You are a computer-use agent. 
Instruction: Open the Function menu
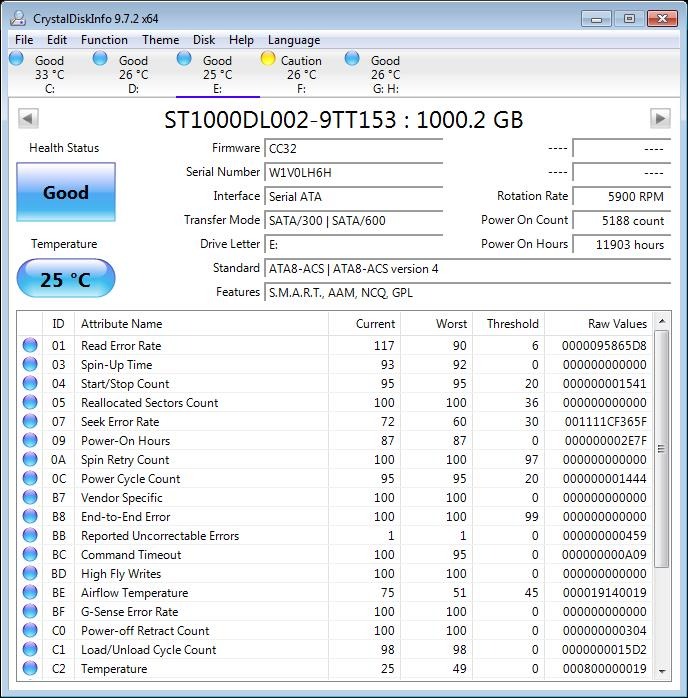(104, 40)
